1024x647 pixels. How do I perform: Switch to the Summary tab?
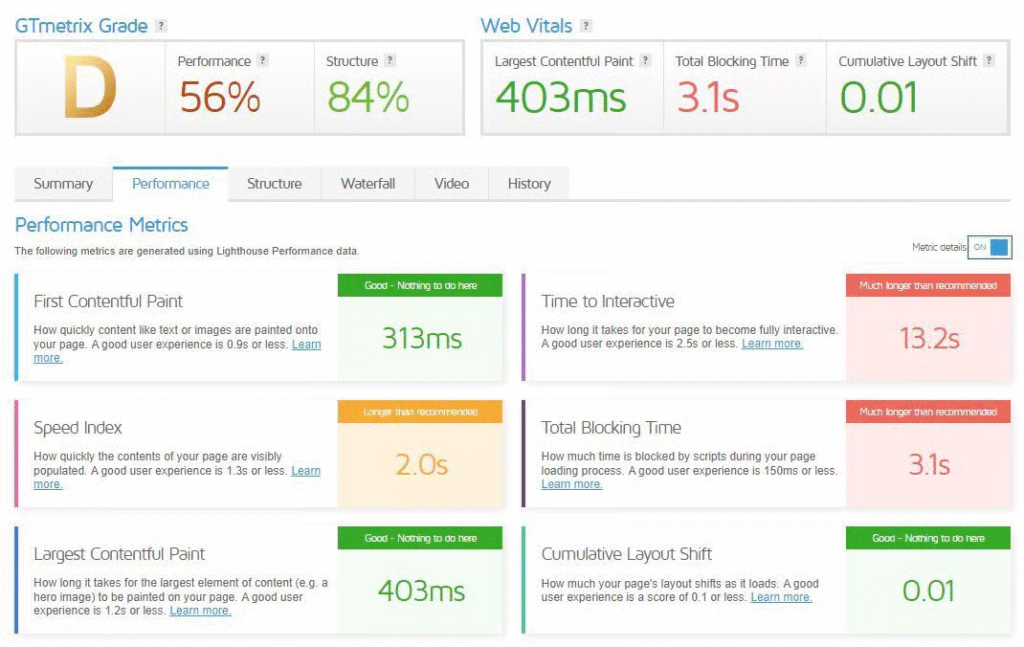[63, 184]
